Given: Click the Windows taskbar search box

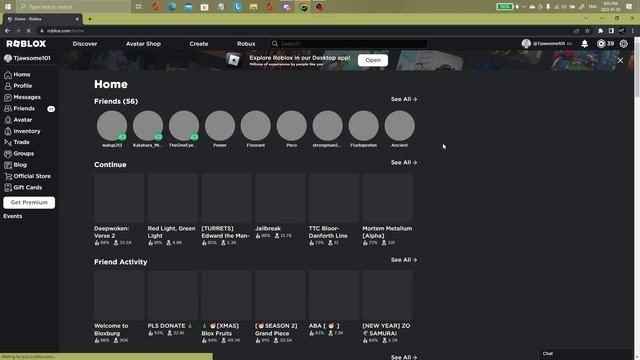Looking at the screenshot, I should (x=73, y=7).
